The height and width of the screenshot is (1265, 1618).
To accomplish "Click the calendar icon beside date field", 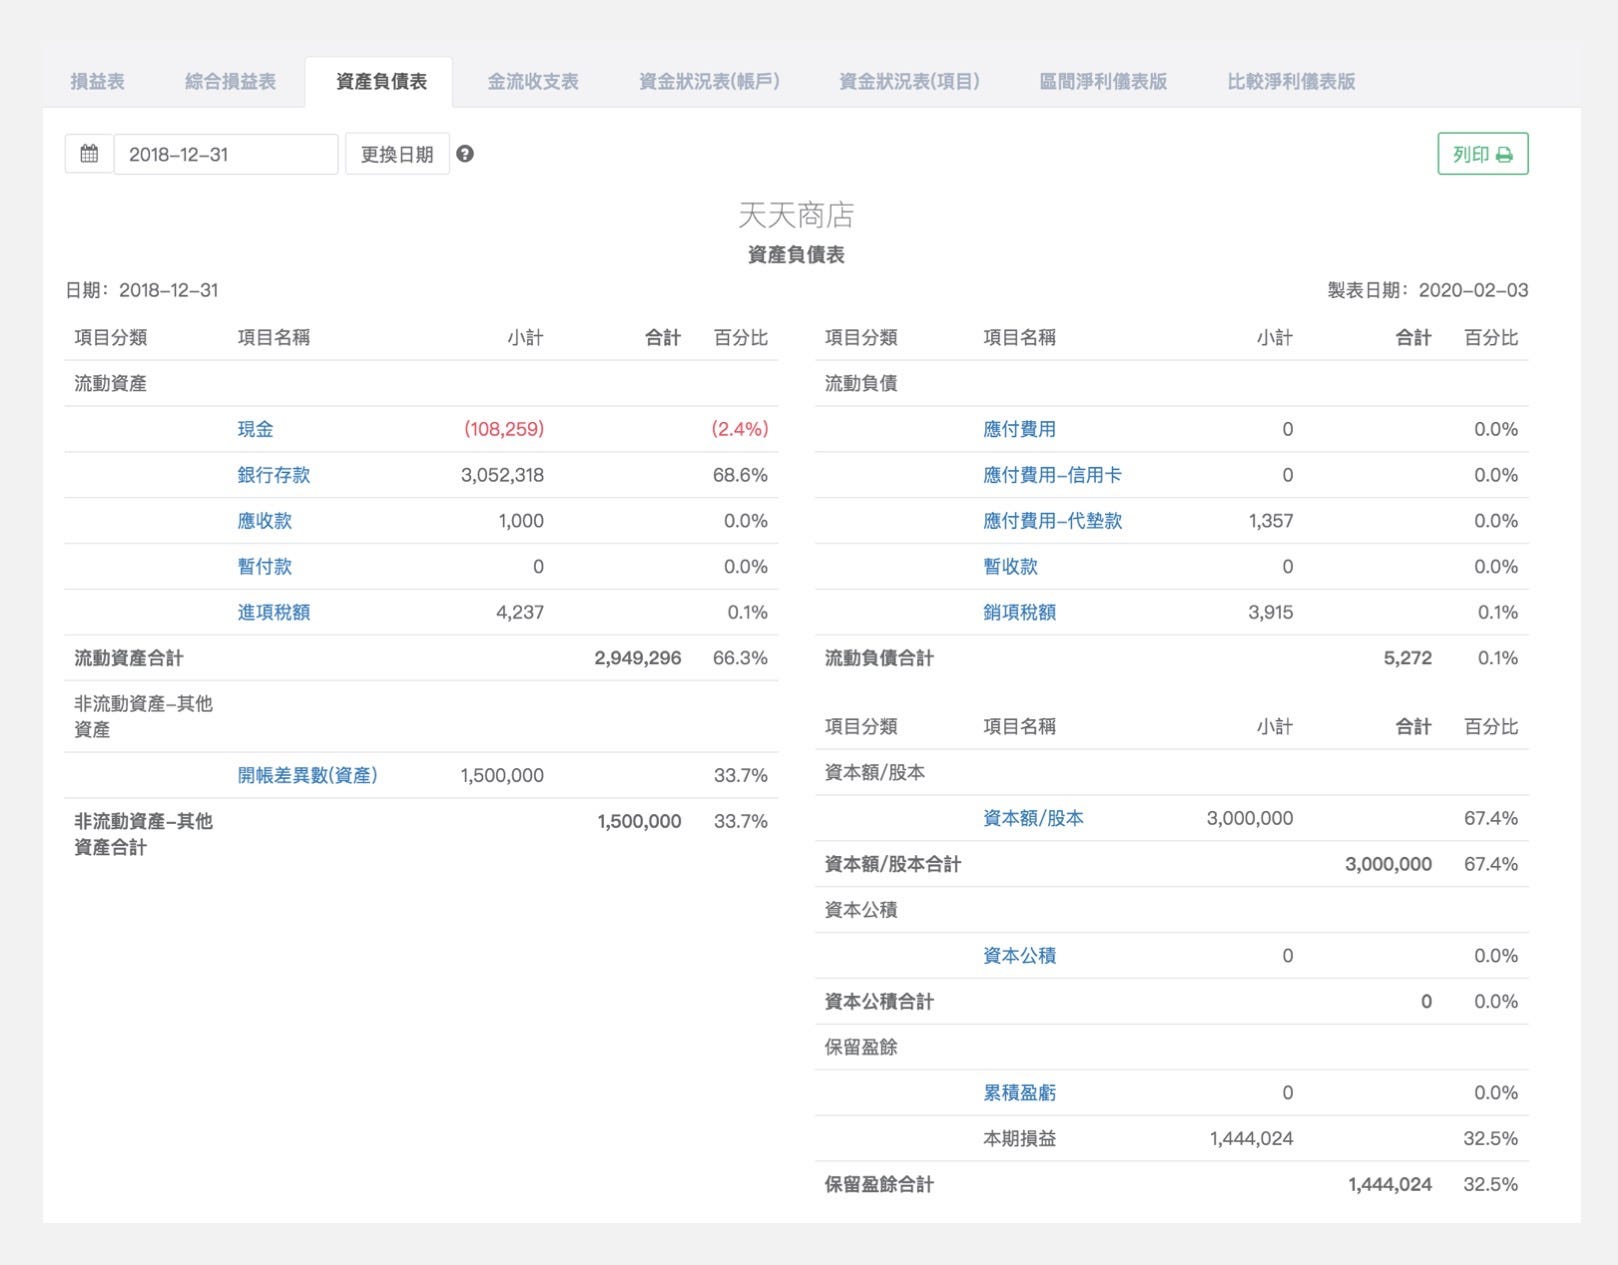I will (x=89, y=154).
